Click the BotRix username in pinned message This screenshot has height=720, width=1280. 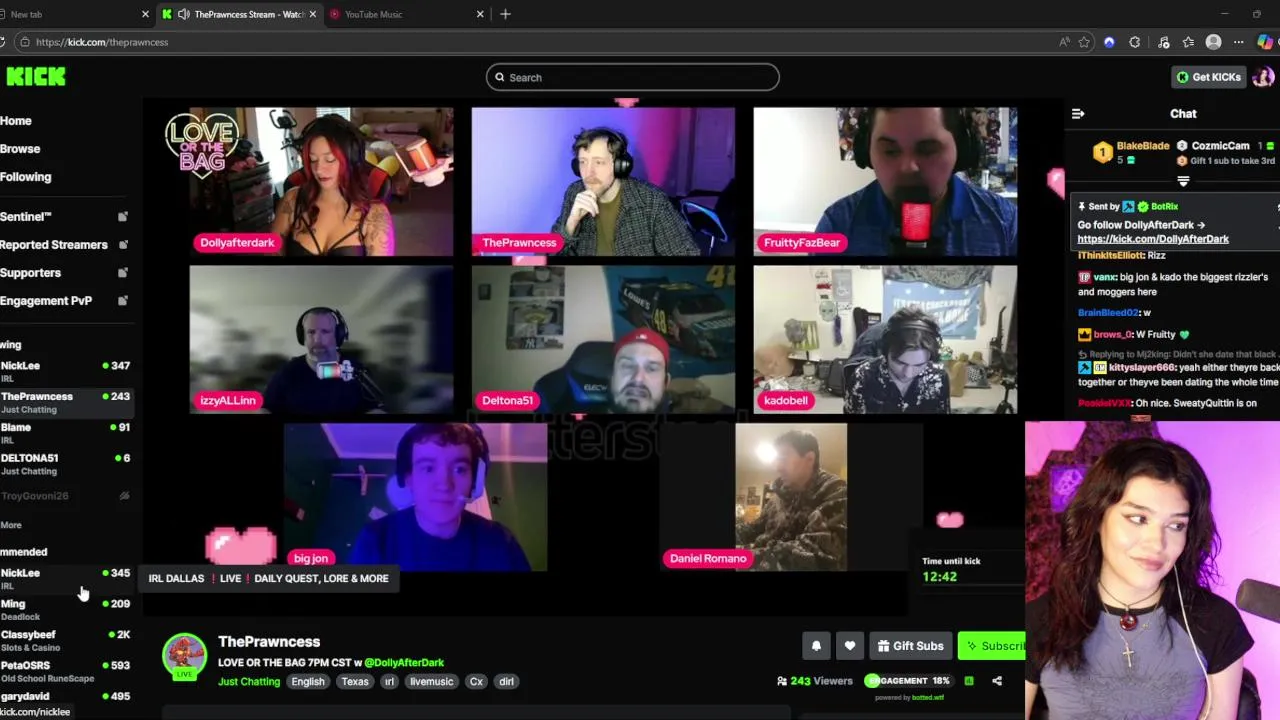coord(1164,207)
